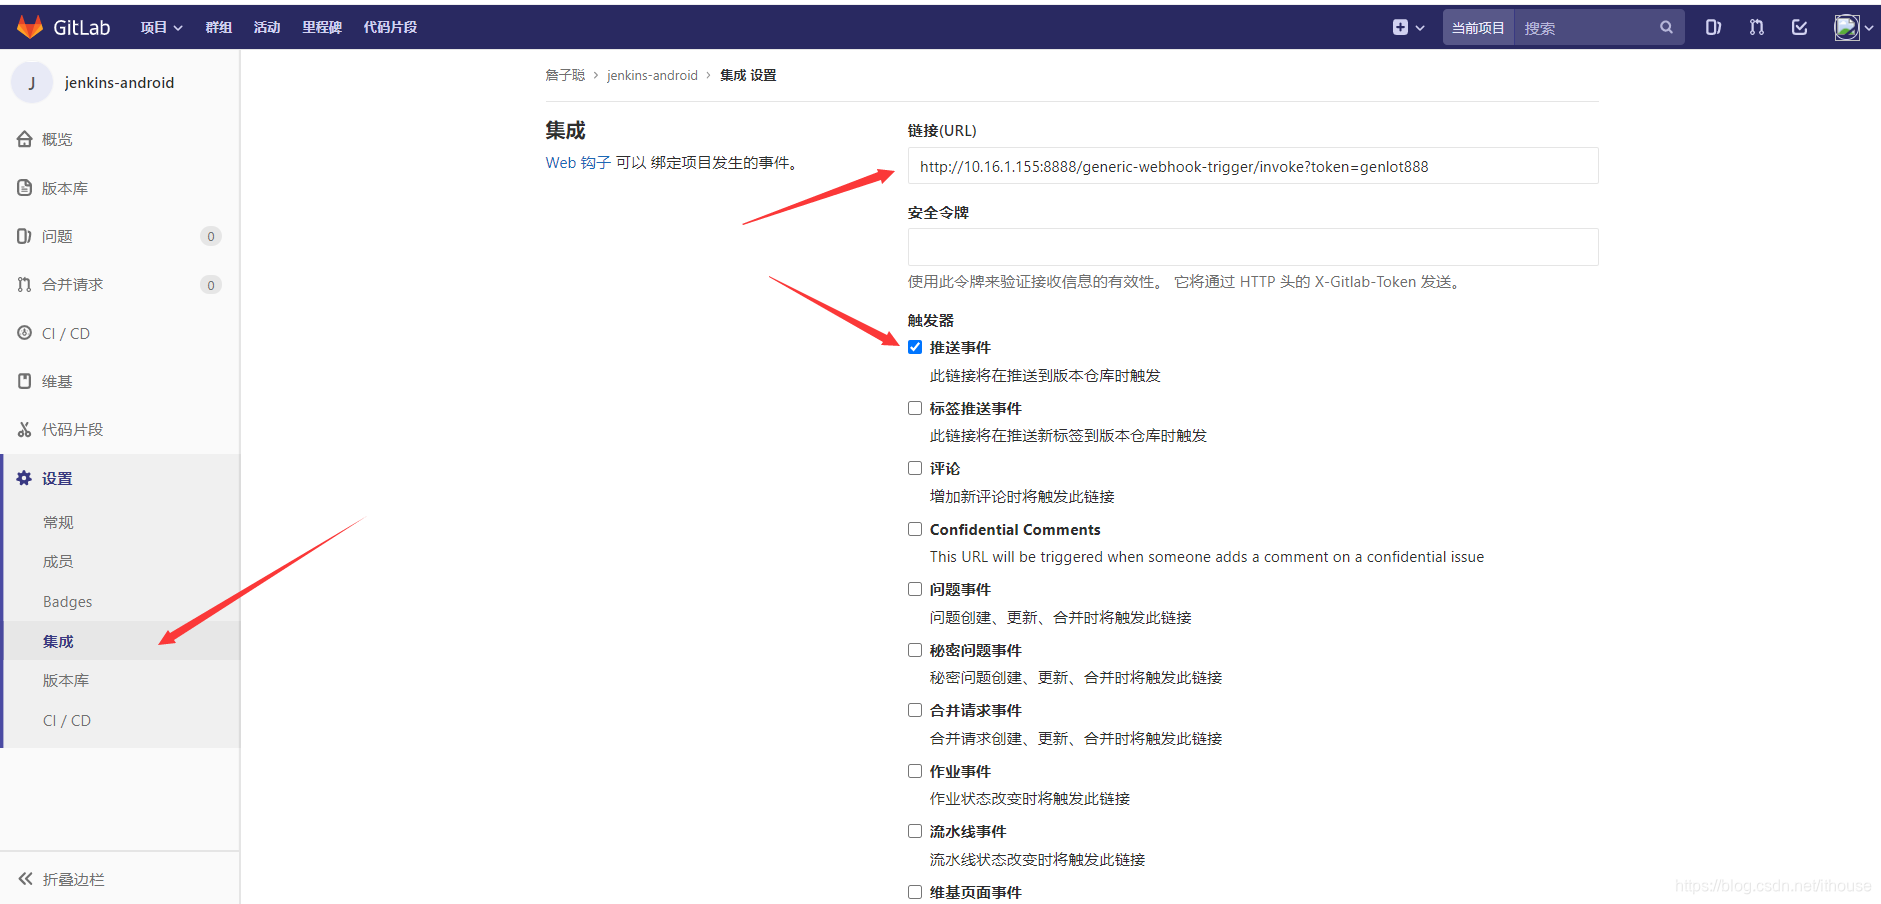Click the 维基 wiki book icon

(24, 381)
